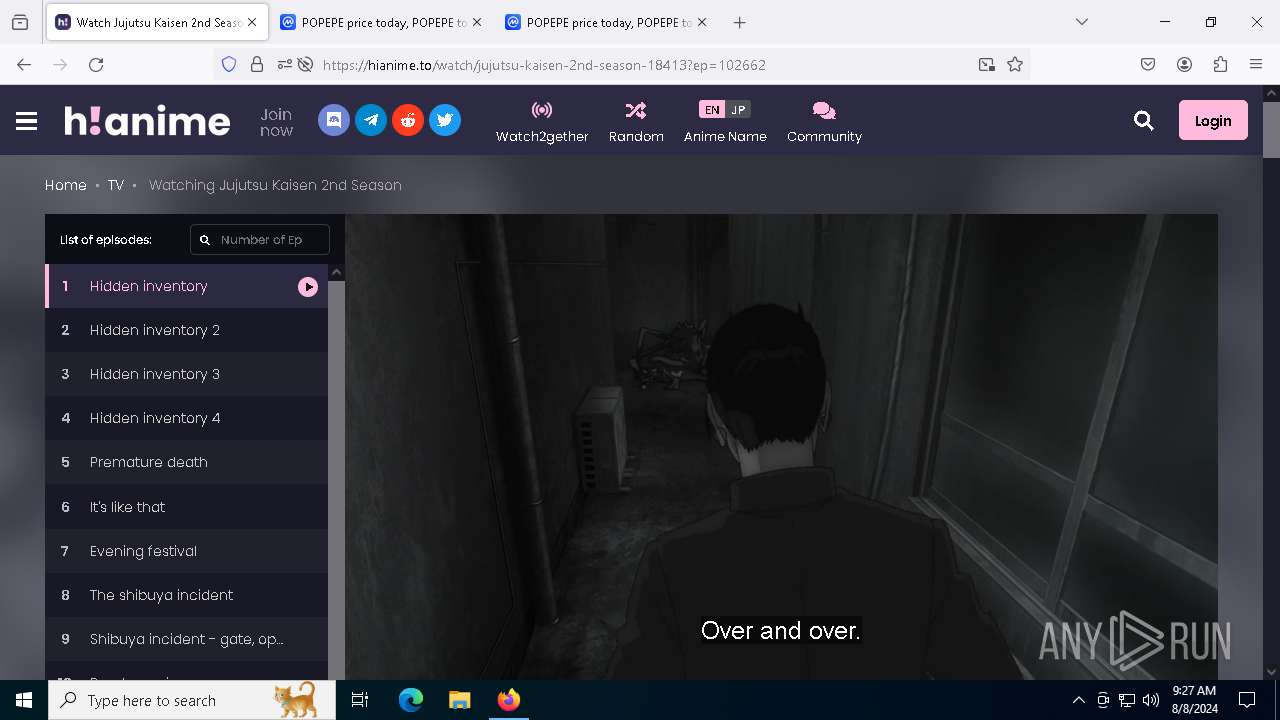Go to Home breadcrumb

(x=66, y=185)
